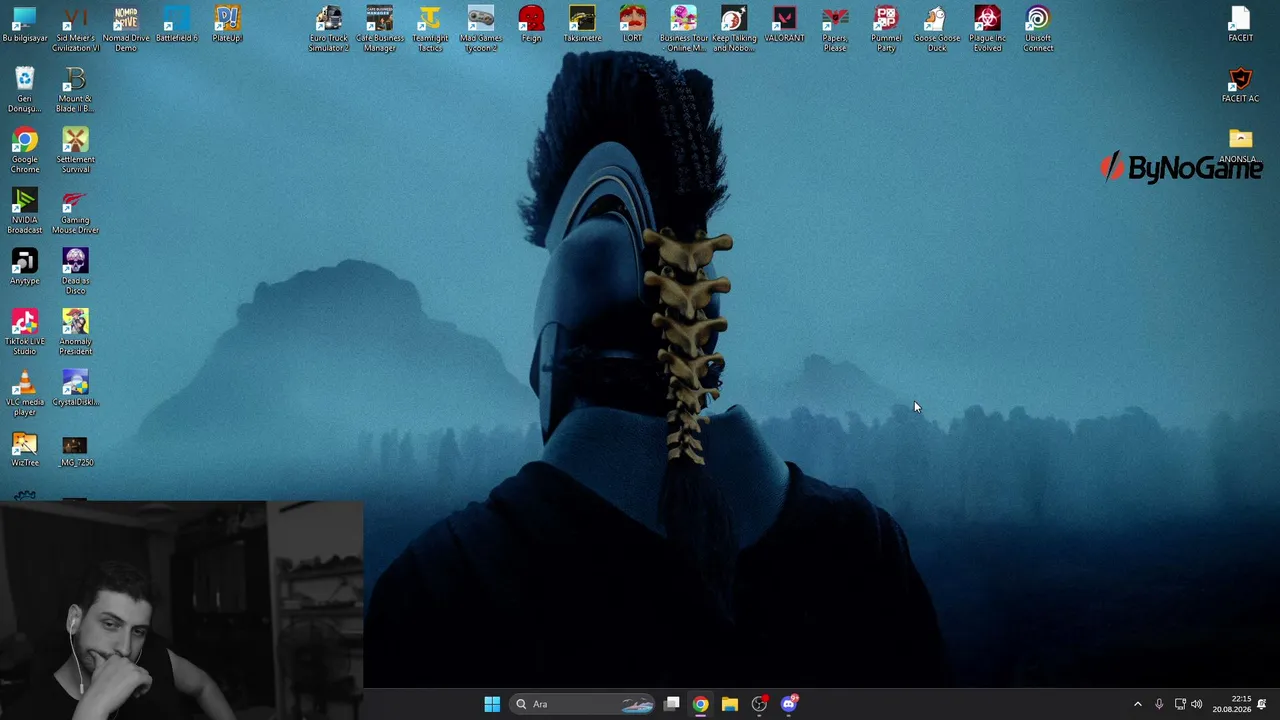This screenshot has height=720, width=1280.
Task: Open the Windows Start menu
Action: [492, 704]
